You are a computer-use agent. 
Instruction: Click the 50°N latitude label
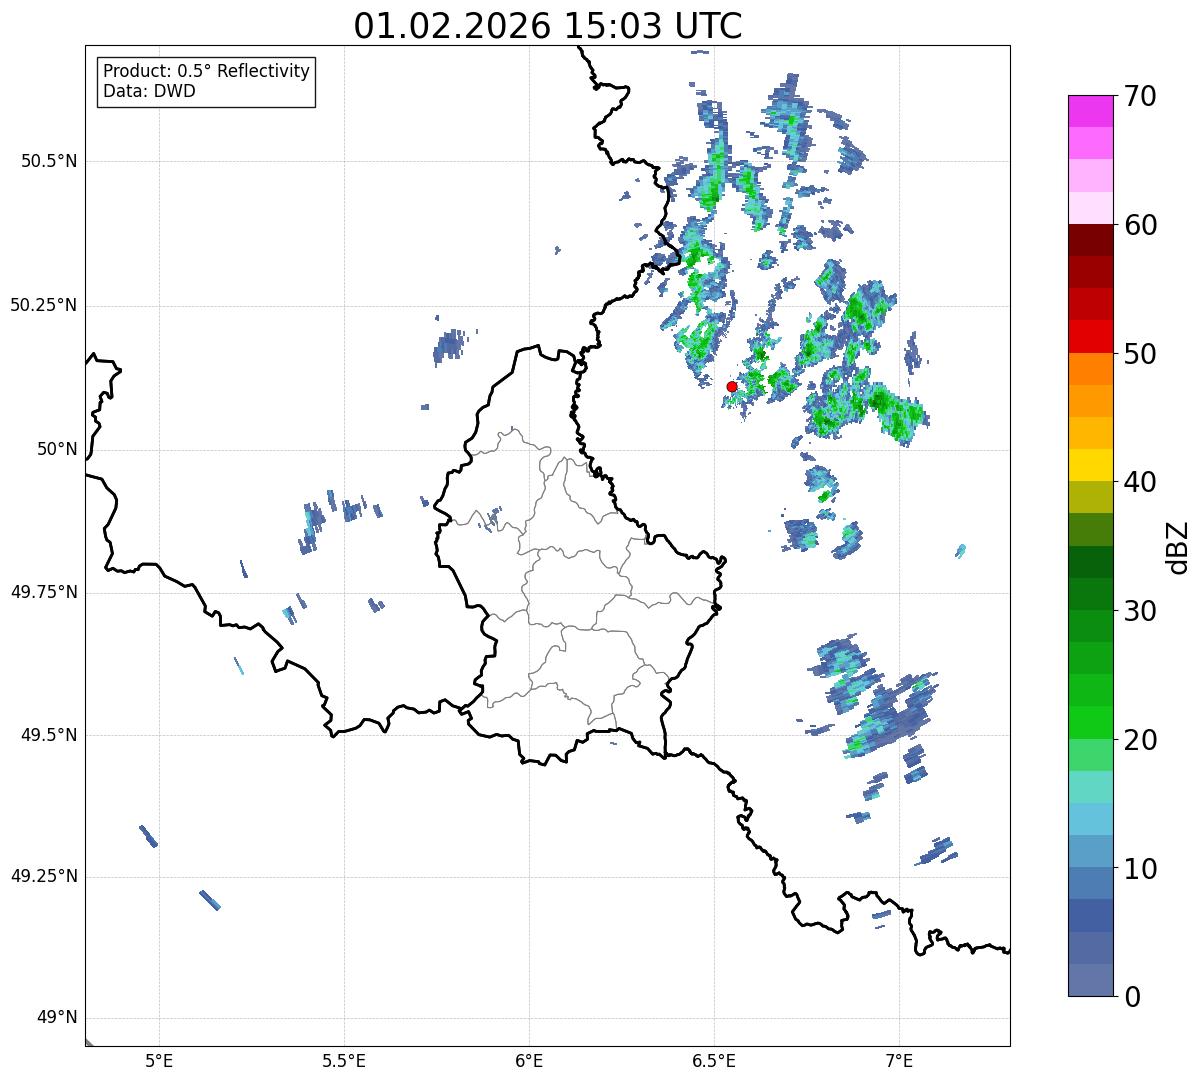pos(57,449)
